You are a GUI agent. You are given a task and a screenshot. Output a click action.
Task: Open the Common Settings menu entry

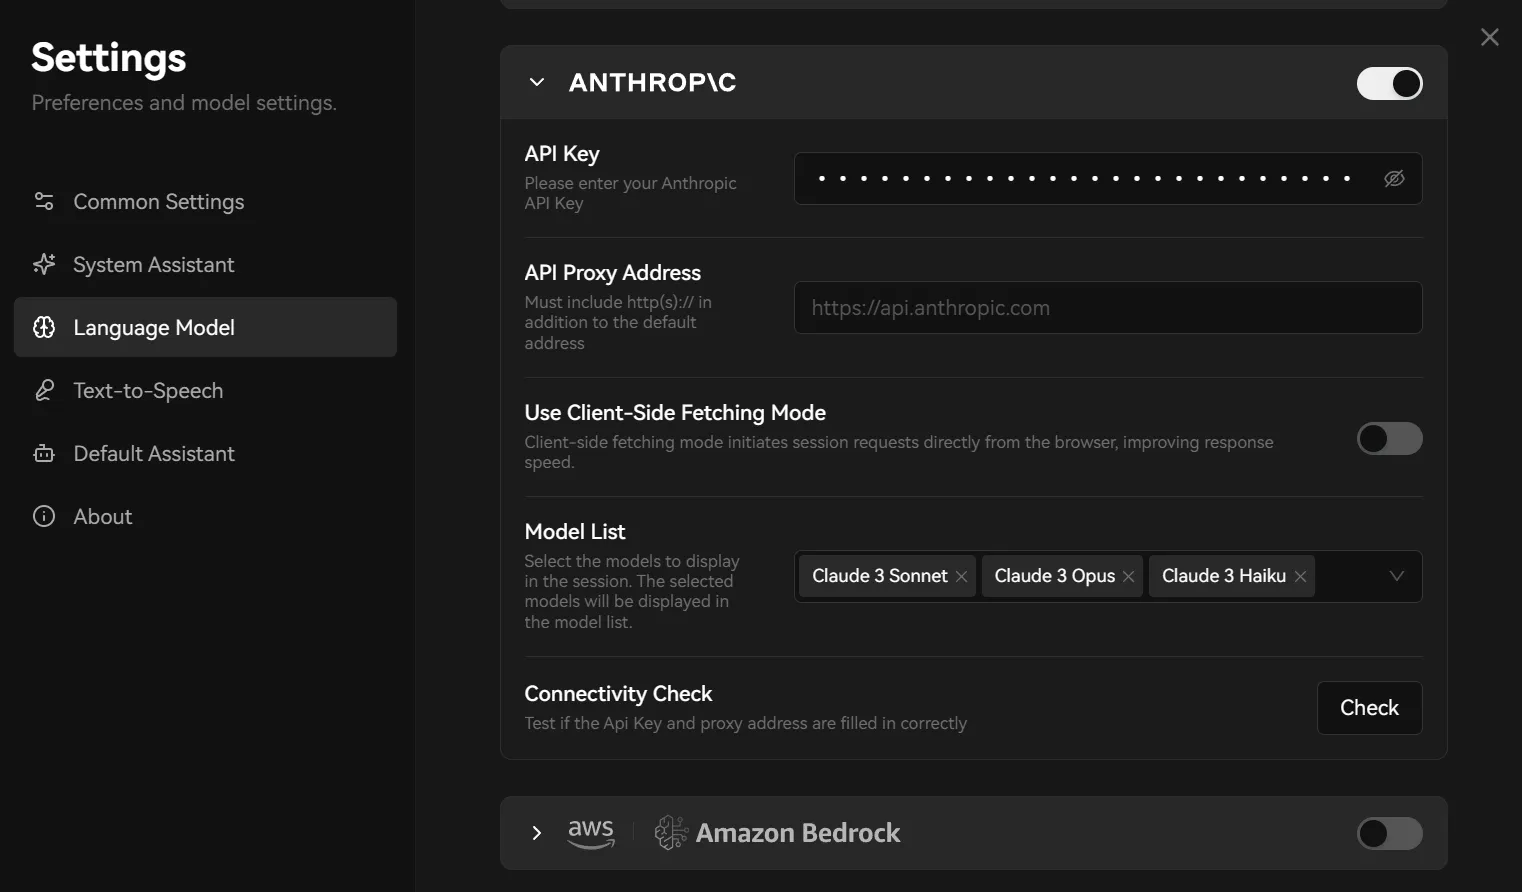[x=158, y=201]
